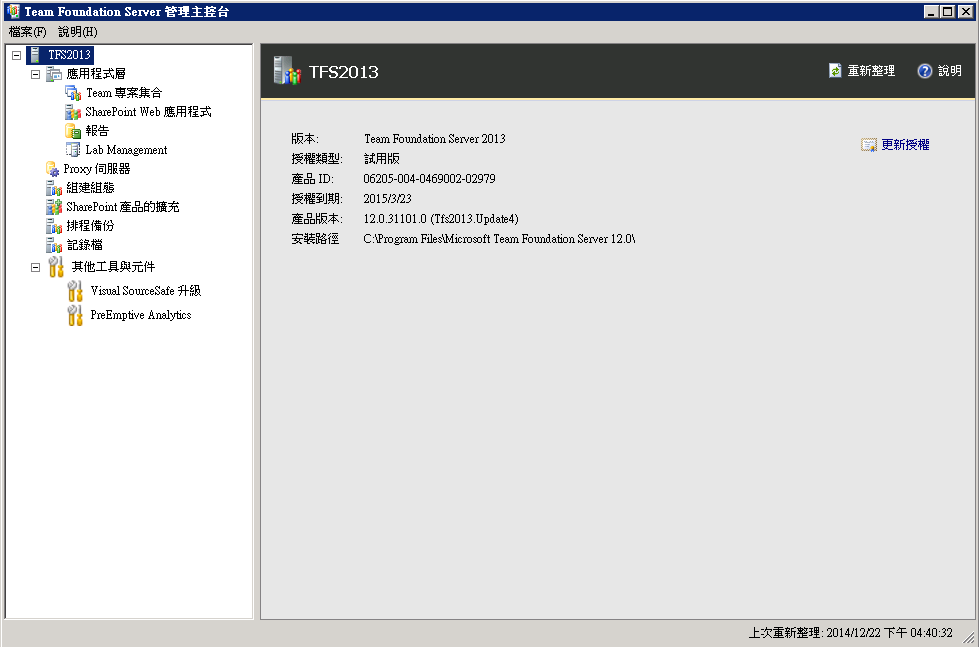
Task: Select PreEmptive Analytics node
Action: tap(141, 315)
